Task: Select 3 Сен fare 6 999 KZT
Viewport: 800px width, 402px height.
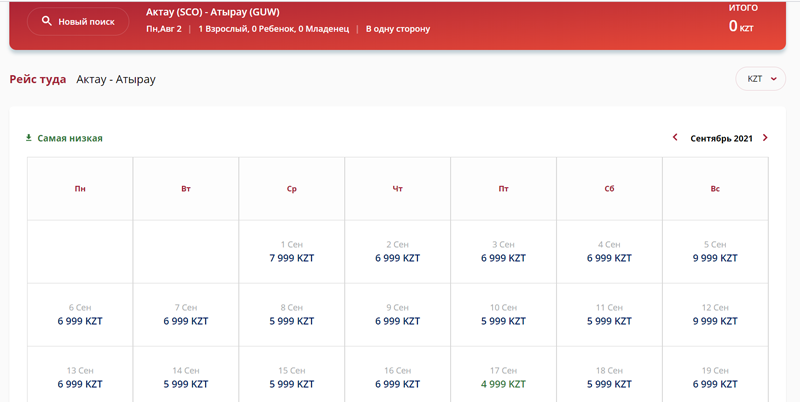Action: pos(503,252)
